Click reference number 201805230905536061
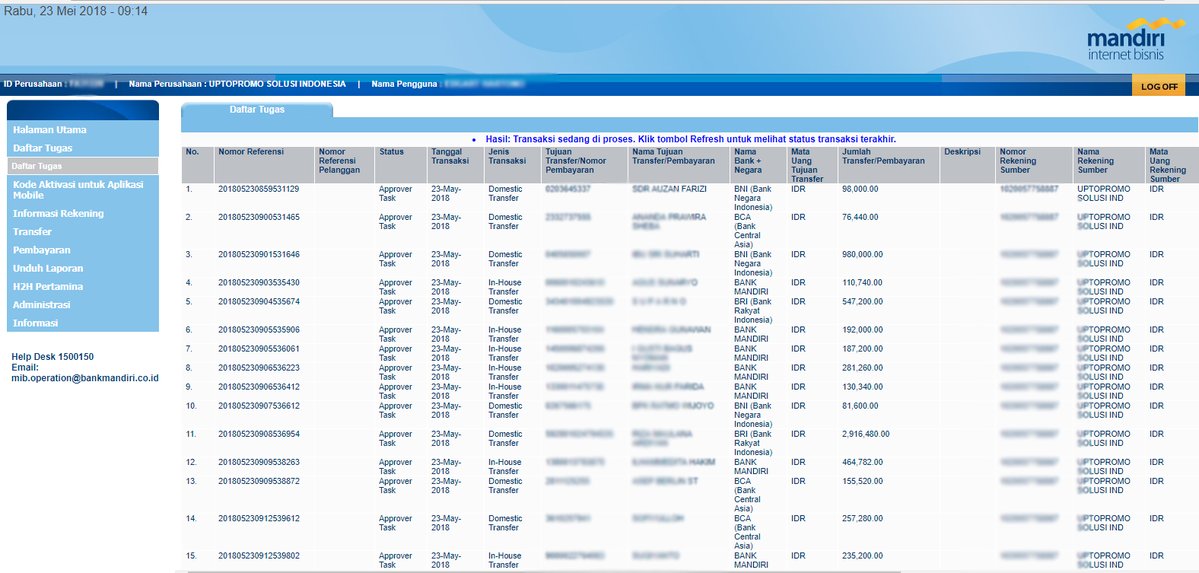Screen dimensions: 1199x573 pyautogui.click(x=258, y=349)
